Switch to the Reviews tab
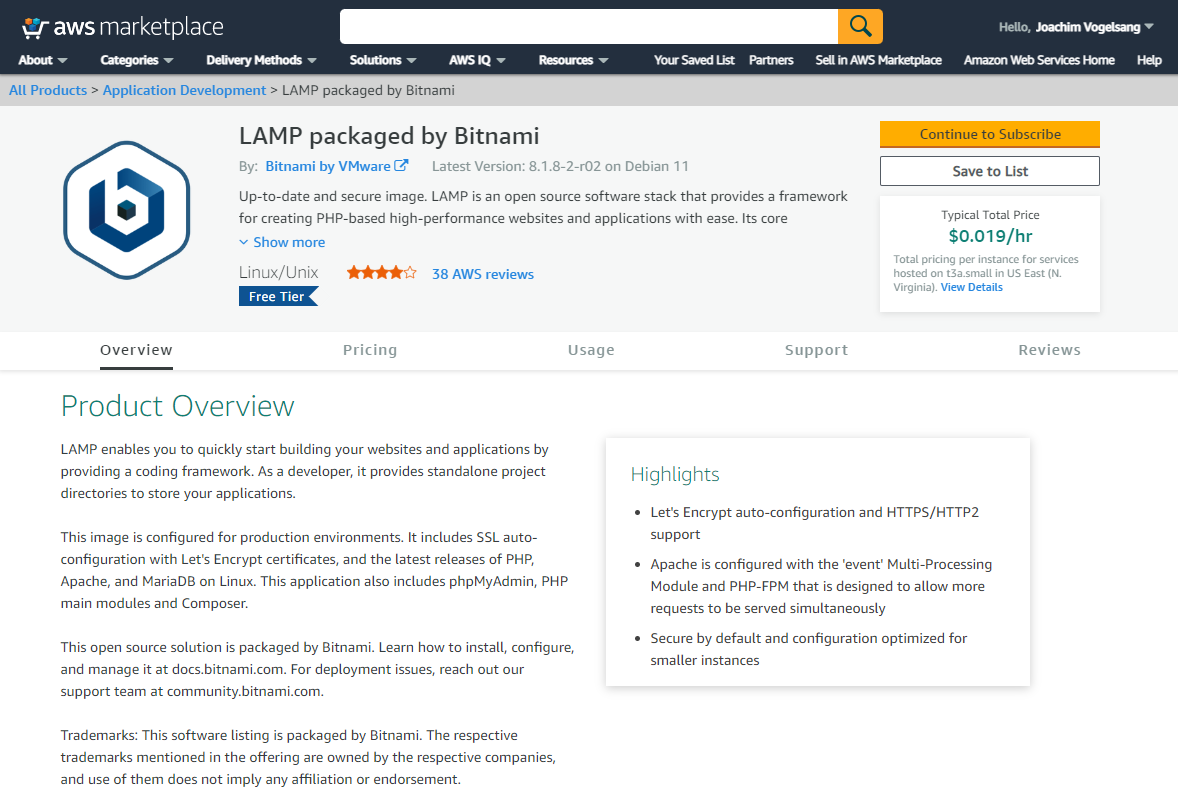This screenshot has width=1178, height=795. 1049,350
